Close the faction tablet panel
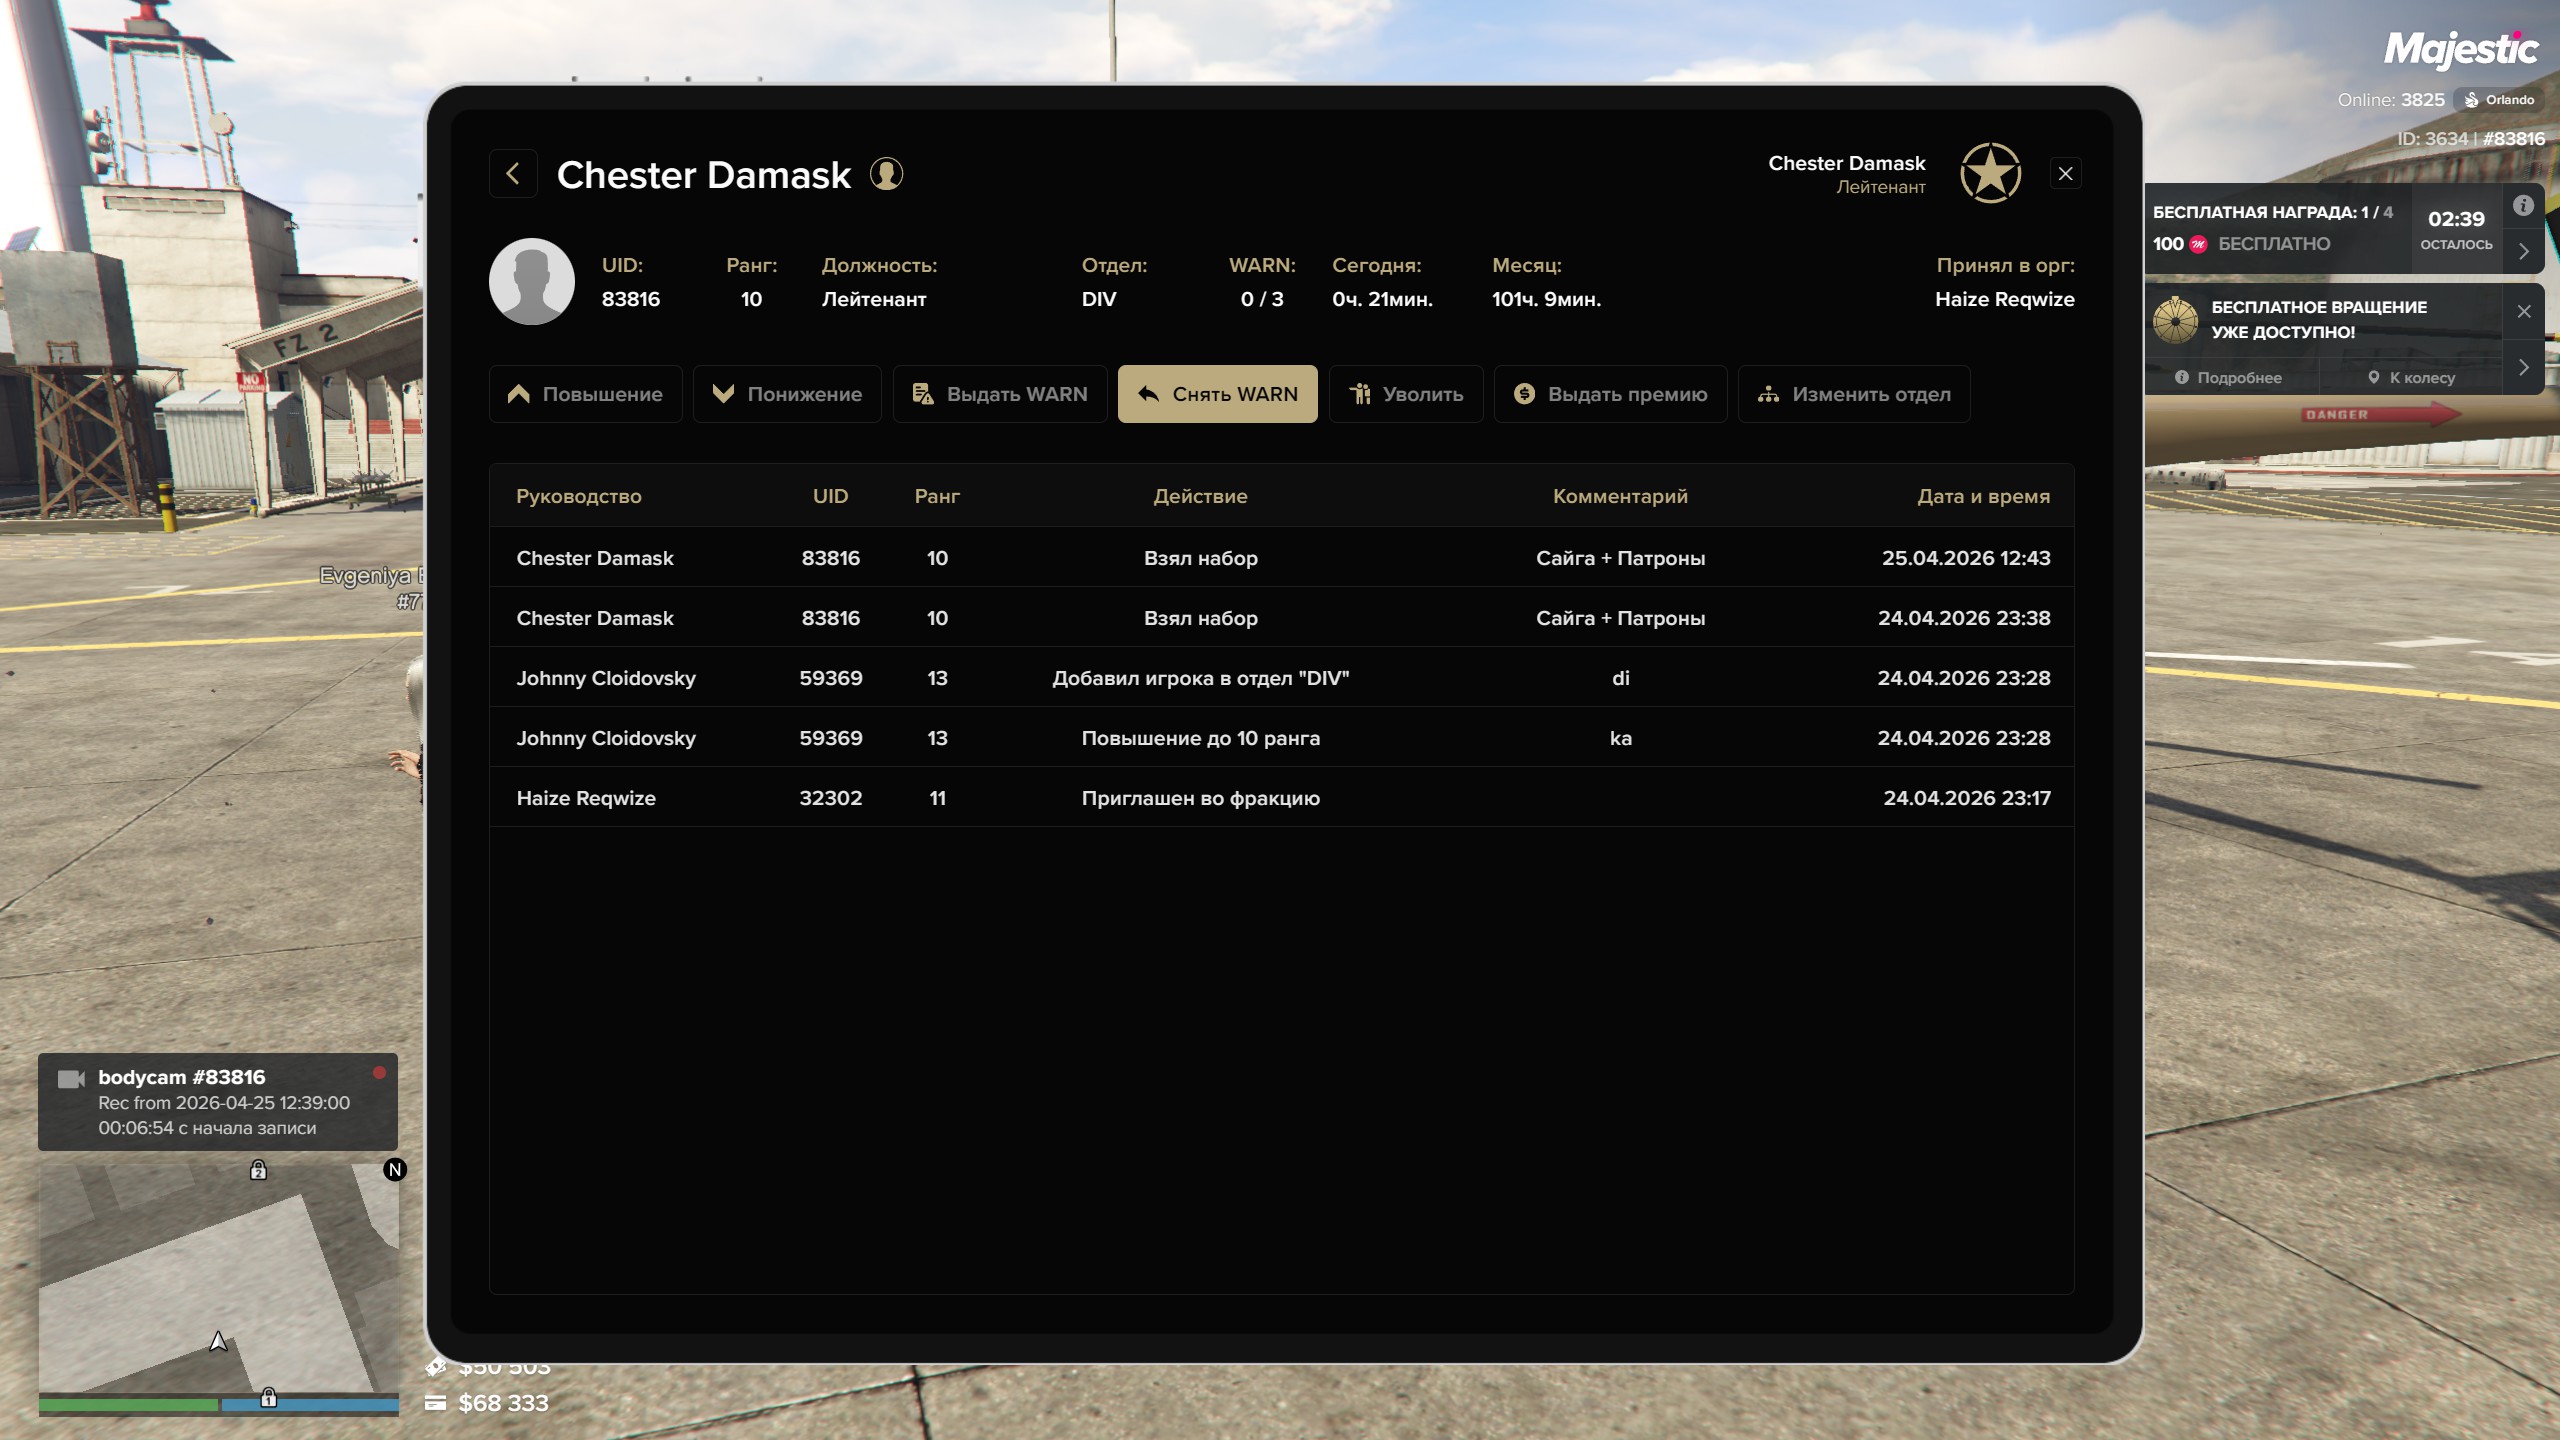 (x=2066, y=174)
